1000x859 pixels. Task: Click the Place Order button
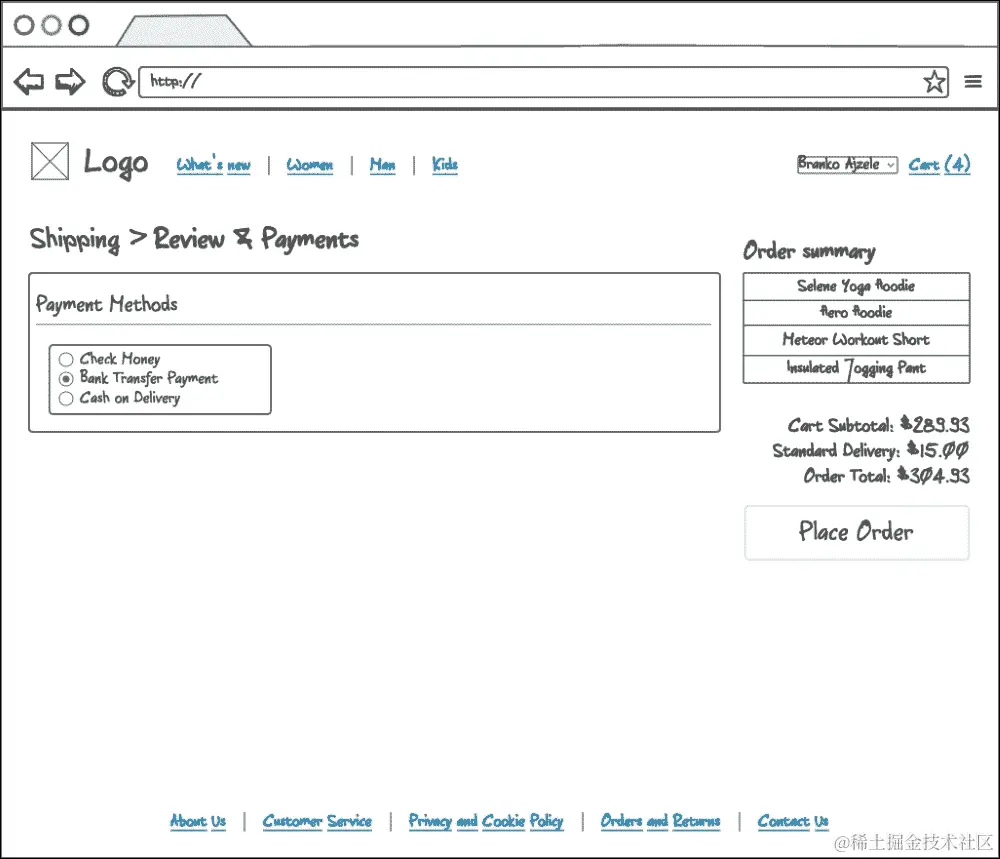[857, 532]
